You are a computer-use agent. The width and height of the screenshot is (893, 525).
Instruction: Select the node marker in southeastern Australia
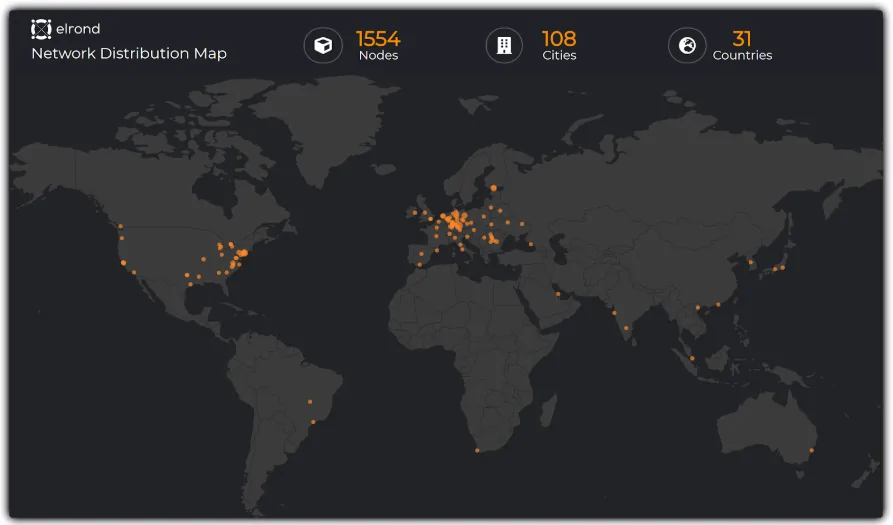coord(811,450)
